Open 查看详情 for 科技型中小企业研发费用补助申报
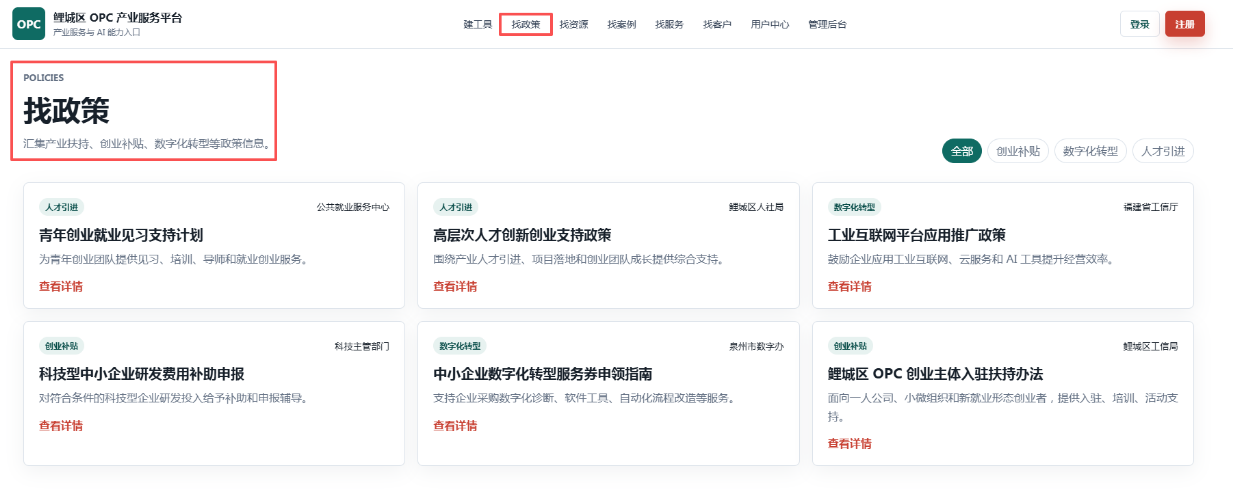The width and height of the screenshot is (1233, 499). coord(61,426)
